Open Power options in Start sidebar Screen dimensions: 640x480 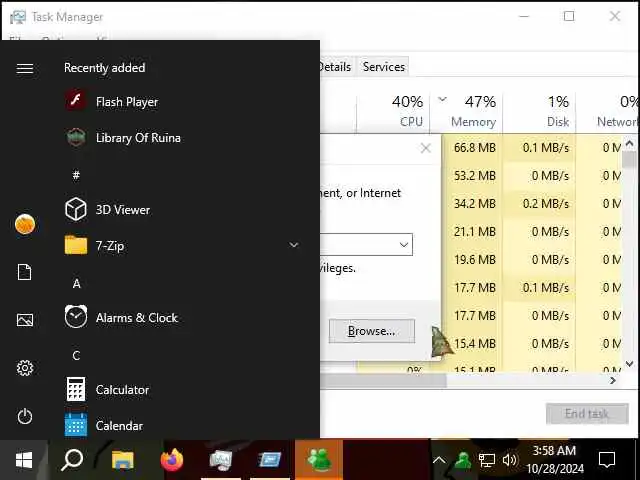25,416
